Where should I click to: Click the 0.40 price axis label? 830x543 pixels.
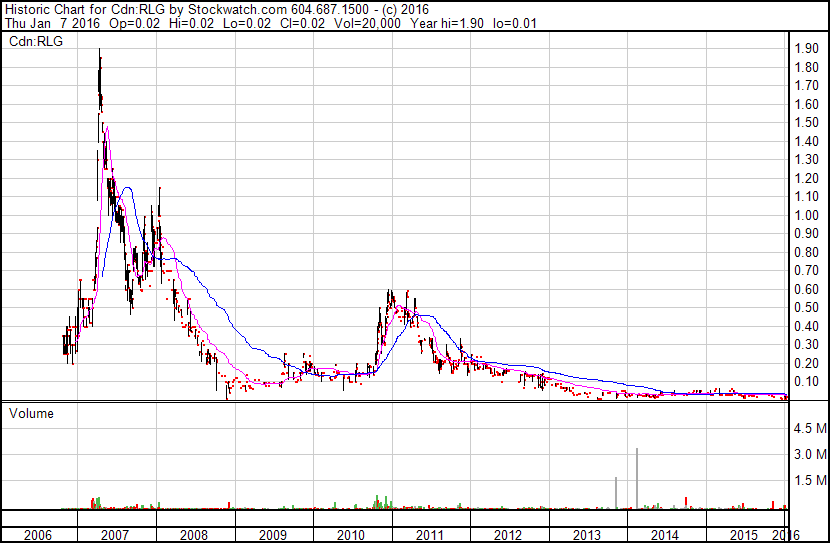pos(807,326)
